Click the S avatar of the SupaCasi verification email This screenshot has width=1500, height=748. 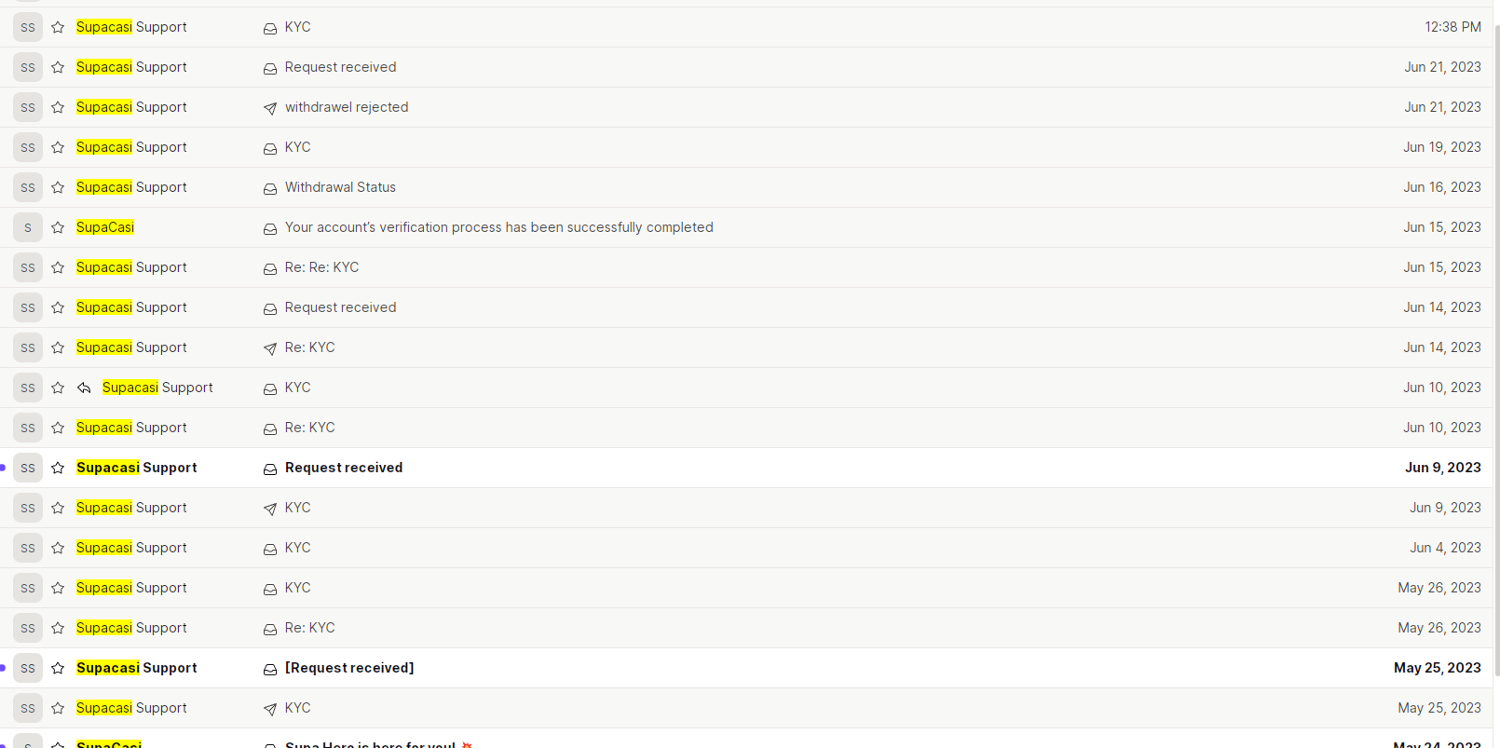pos(28,228)
